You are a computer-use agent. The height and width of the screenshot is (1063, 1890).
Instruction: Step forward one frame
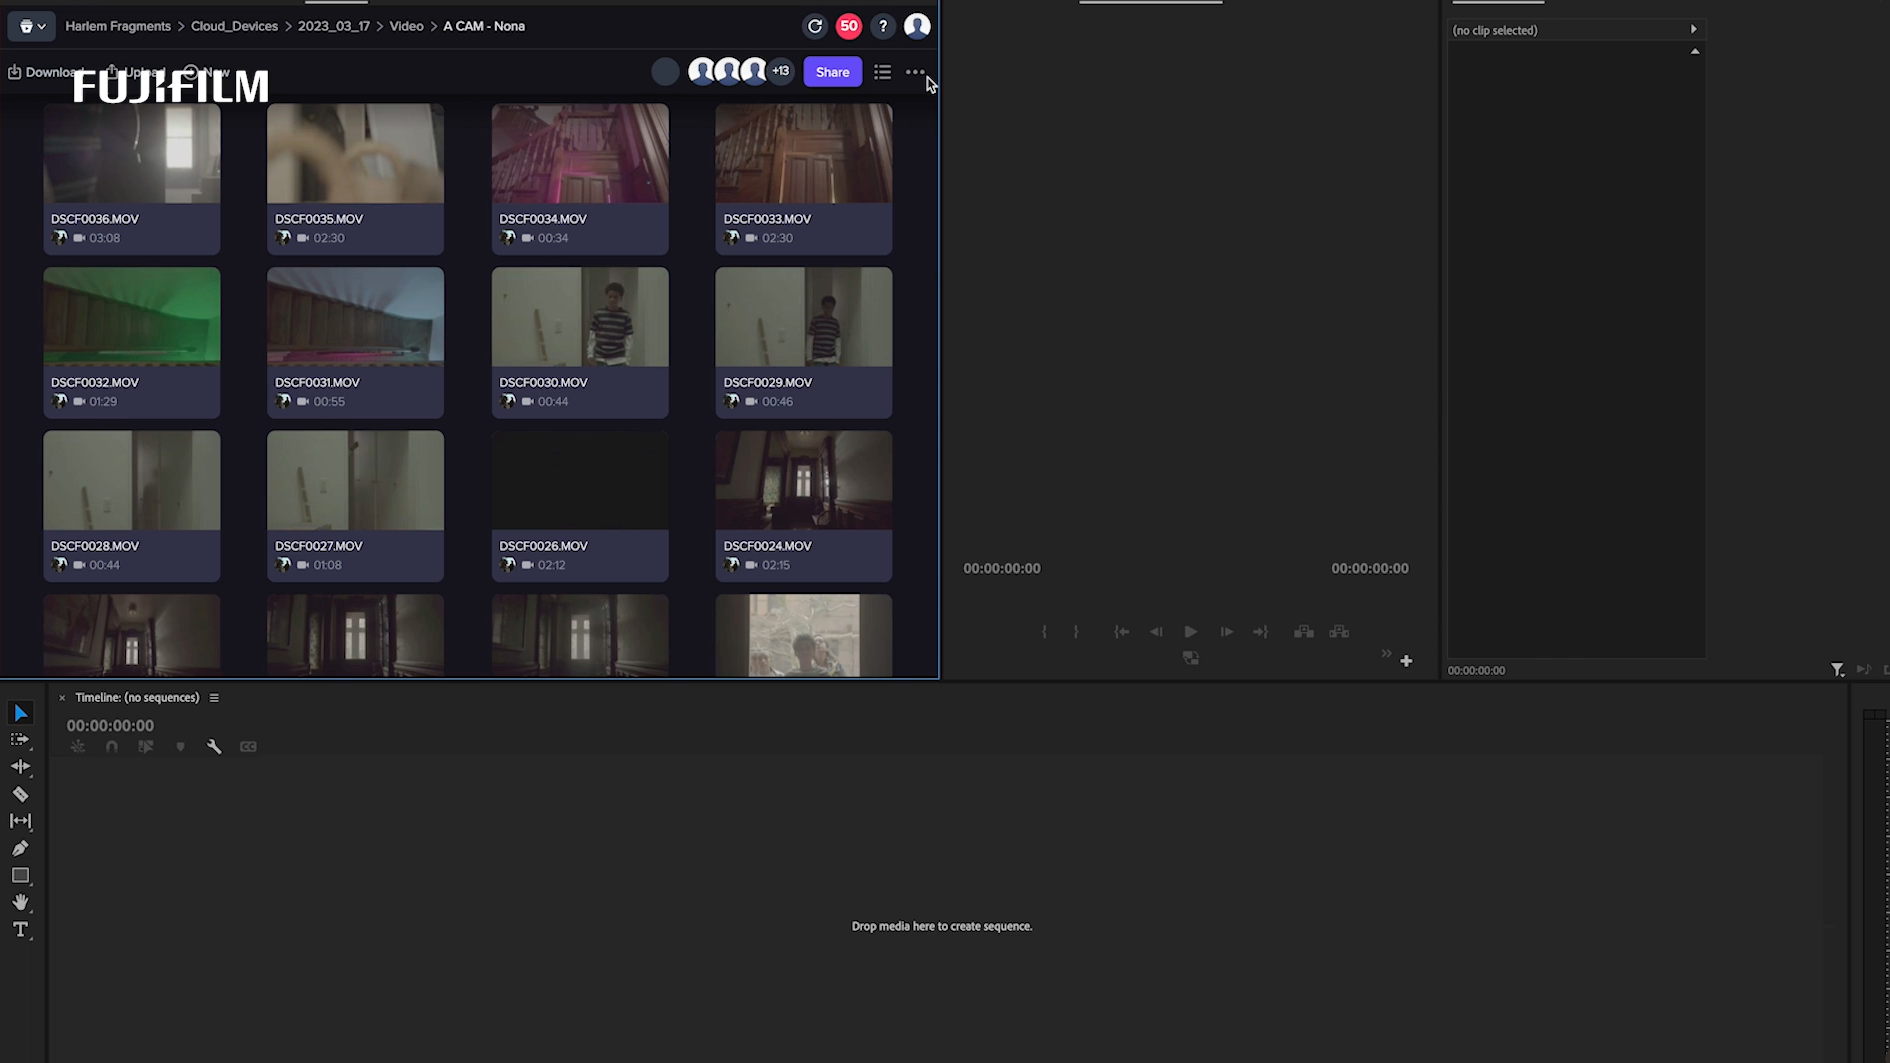(1227, 632)
